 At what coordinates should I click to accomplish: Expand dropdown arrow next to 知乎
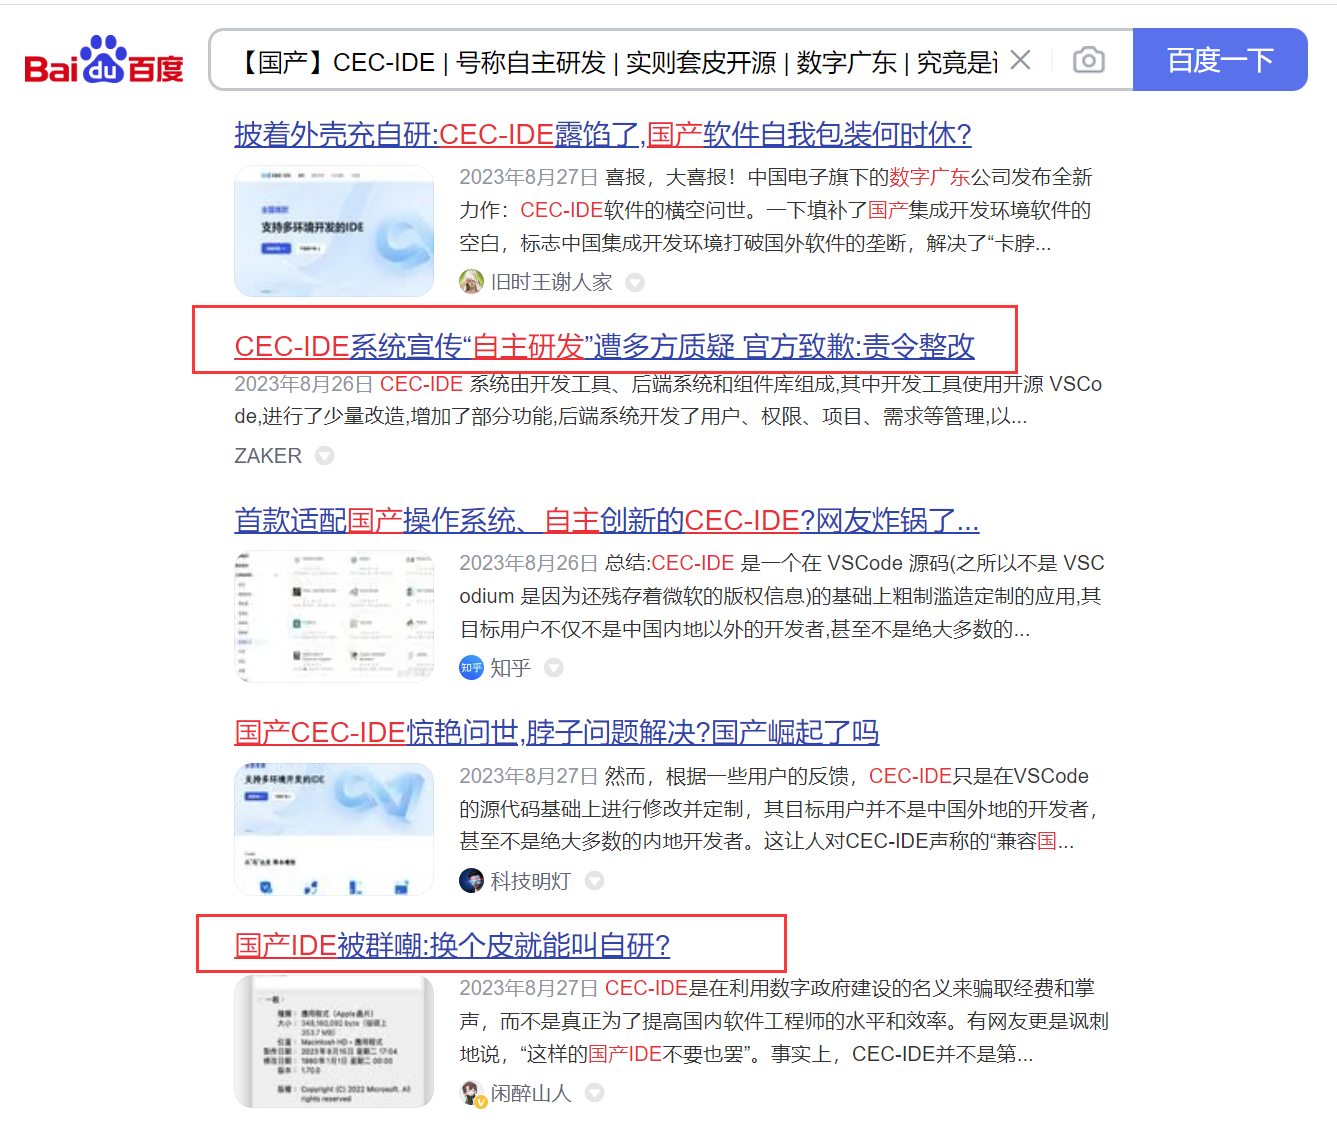tap(554, 668)
